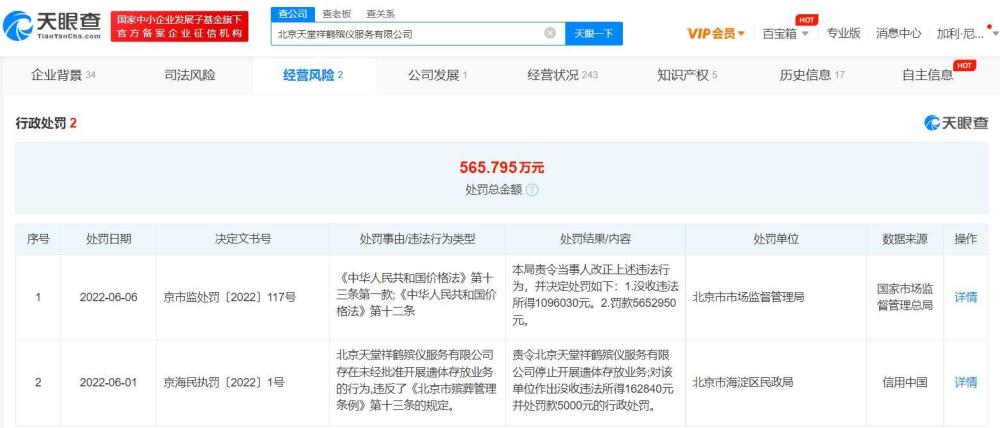Viewport: 1000px width, 428px height.
Task: Click the 决定文书号 column header
Action: (x=243, y=239)
